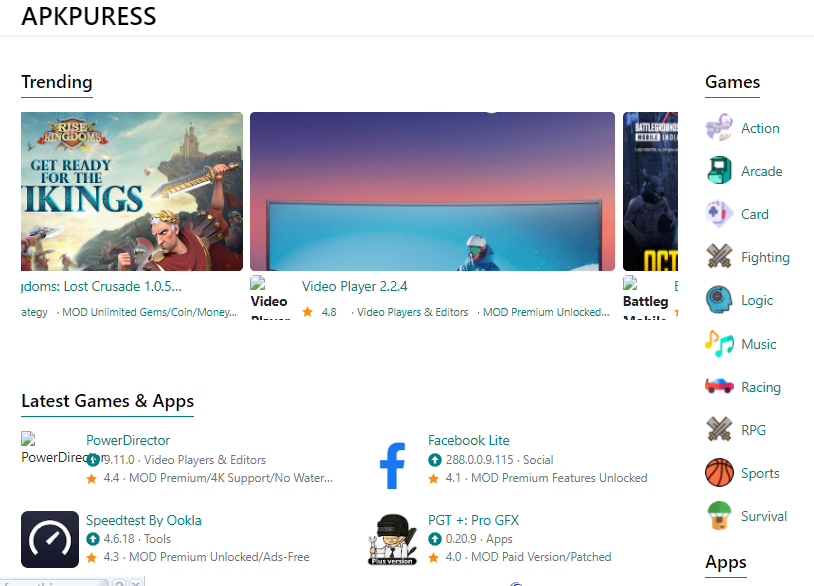This screenshot has width=814, height=586.
Task: Click the Games sidebar heading
Action: pyautogui.click(x=732, y=82)
